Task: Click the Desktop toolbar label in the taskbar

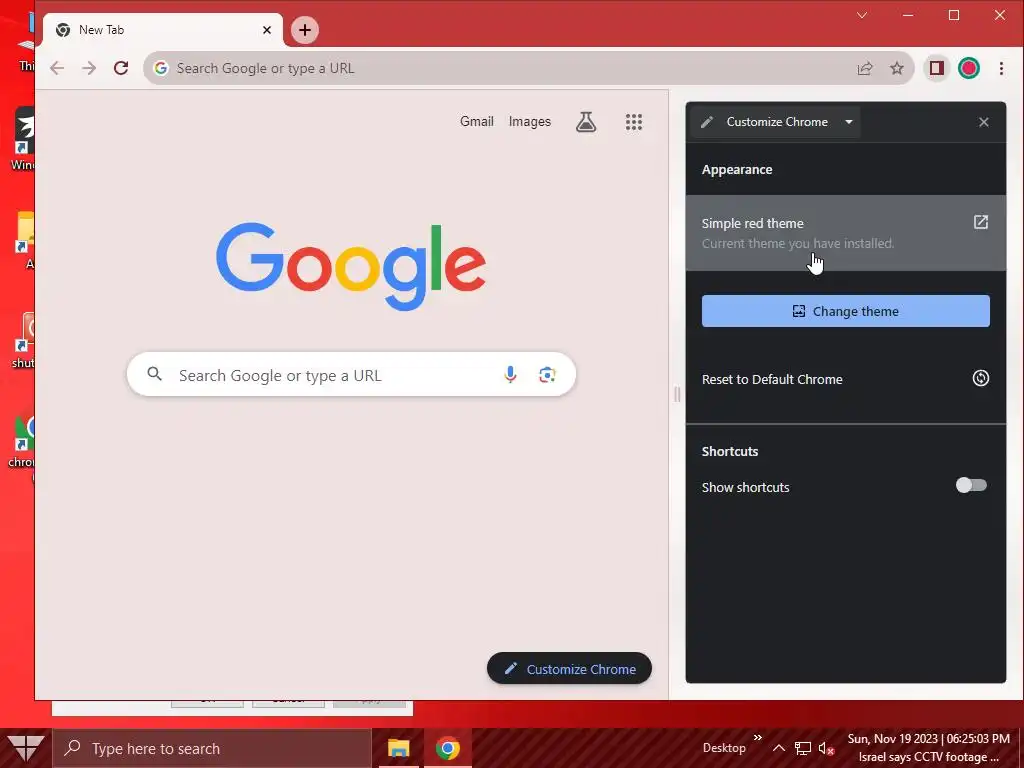Action: (x=724, y=748)
